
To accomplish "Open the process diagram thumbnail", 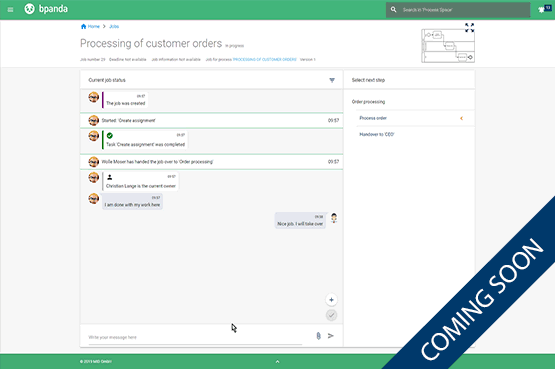I will pyautogui.click(x=448, y=46).
